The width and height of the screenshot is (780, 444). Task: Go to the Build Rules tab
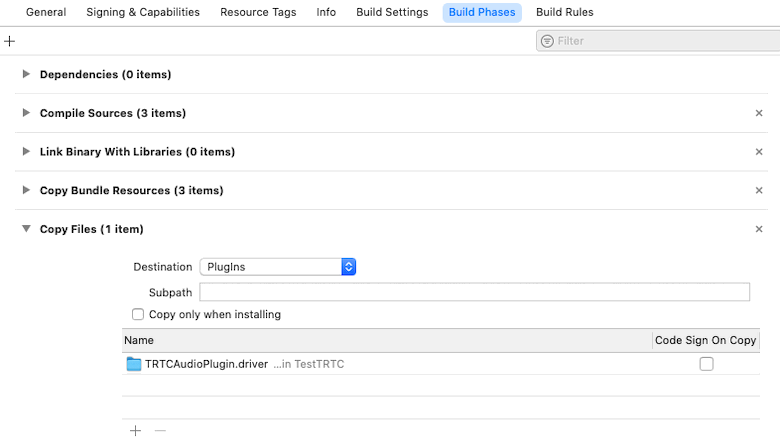[564, 12]
